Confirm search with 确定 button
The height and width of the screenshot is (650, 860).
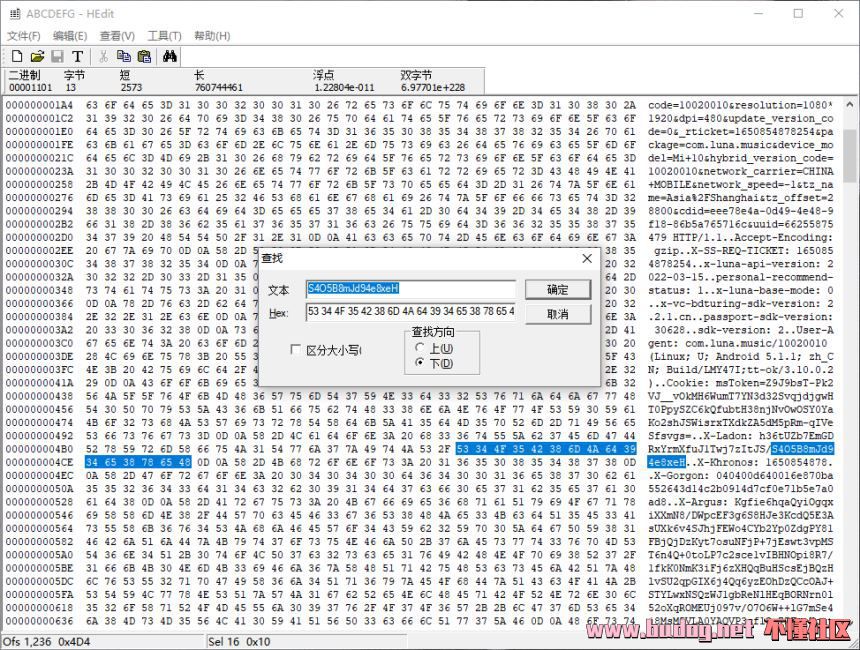click(558, 290)
